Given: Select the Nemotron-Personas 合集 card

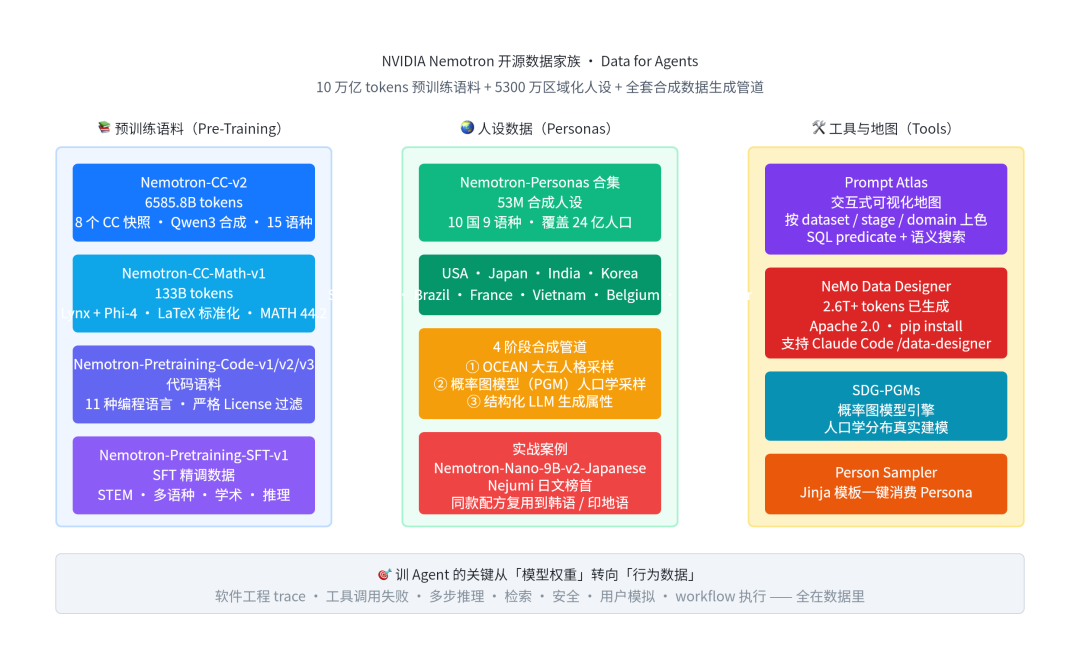Looking at the screenshot, I should 540,202.
